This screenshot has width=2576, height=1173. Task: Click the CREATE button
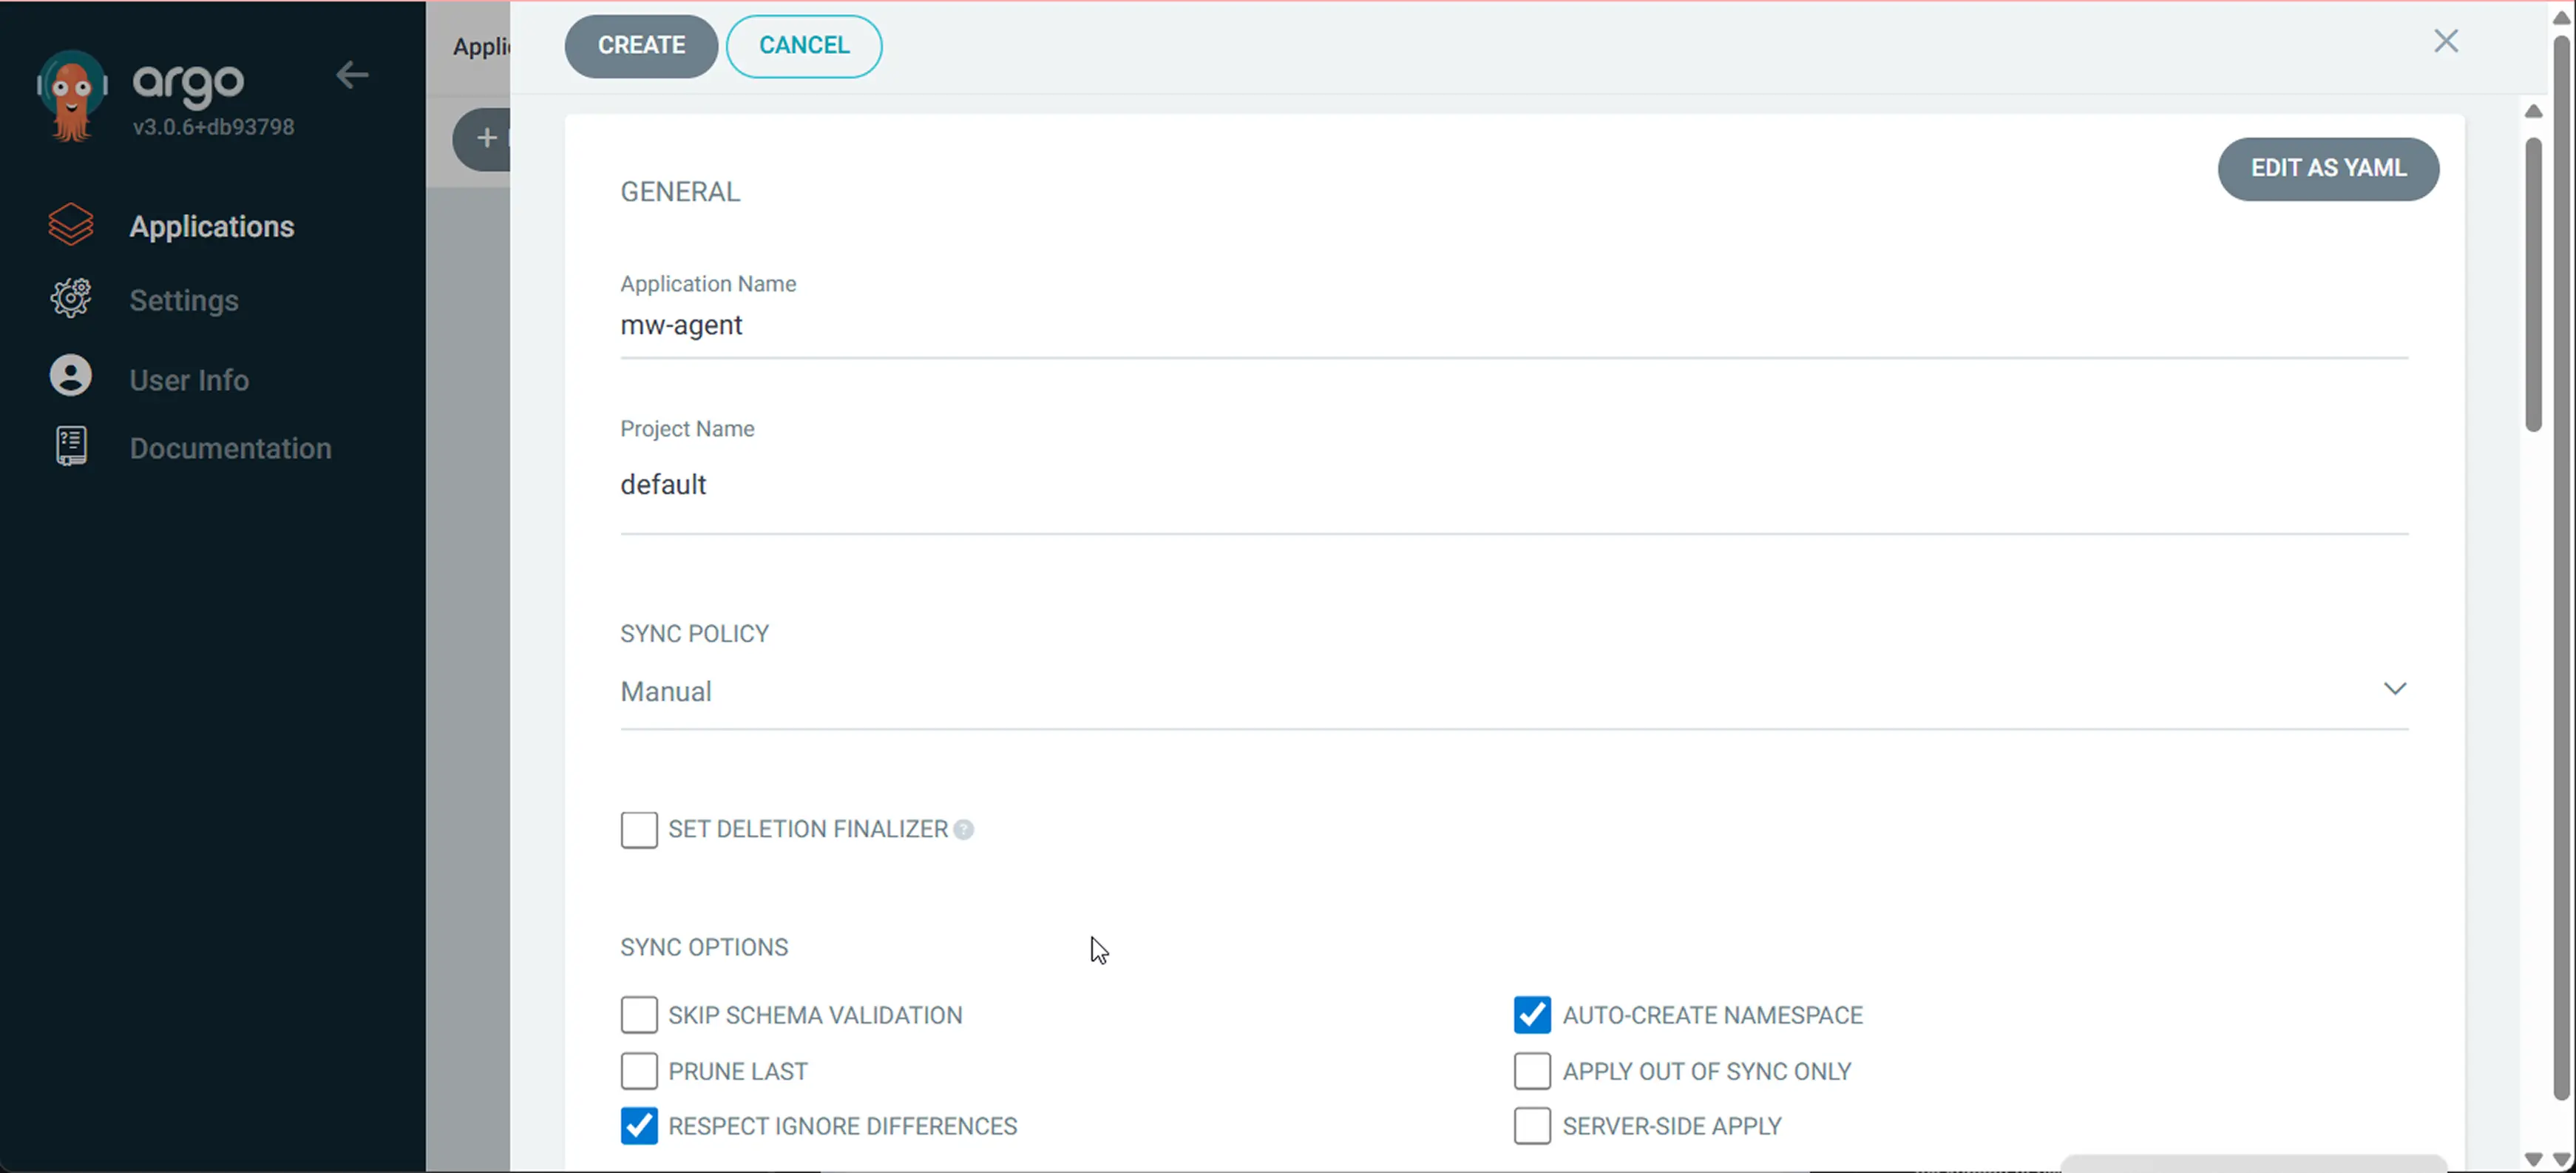pos(641,45)
